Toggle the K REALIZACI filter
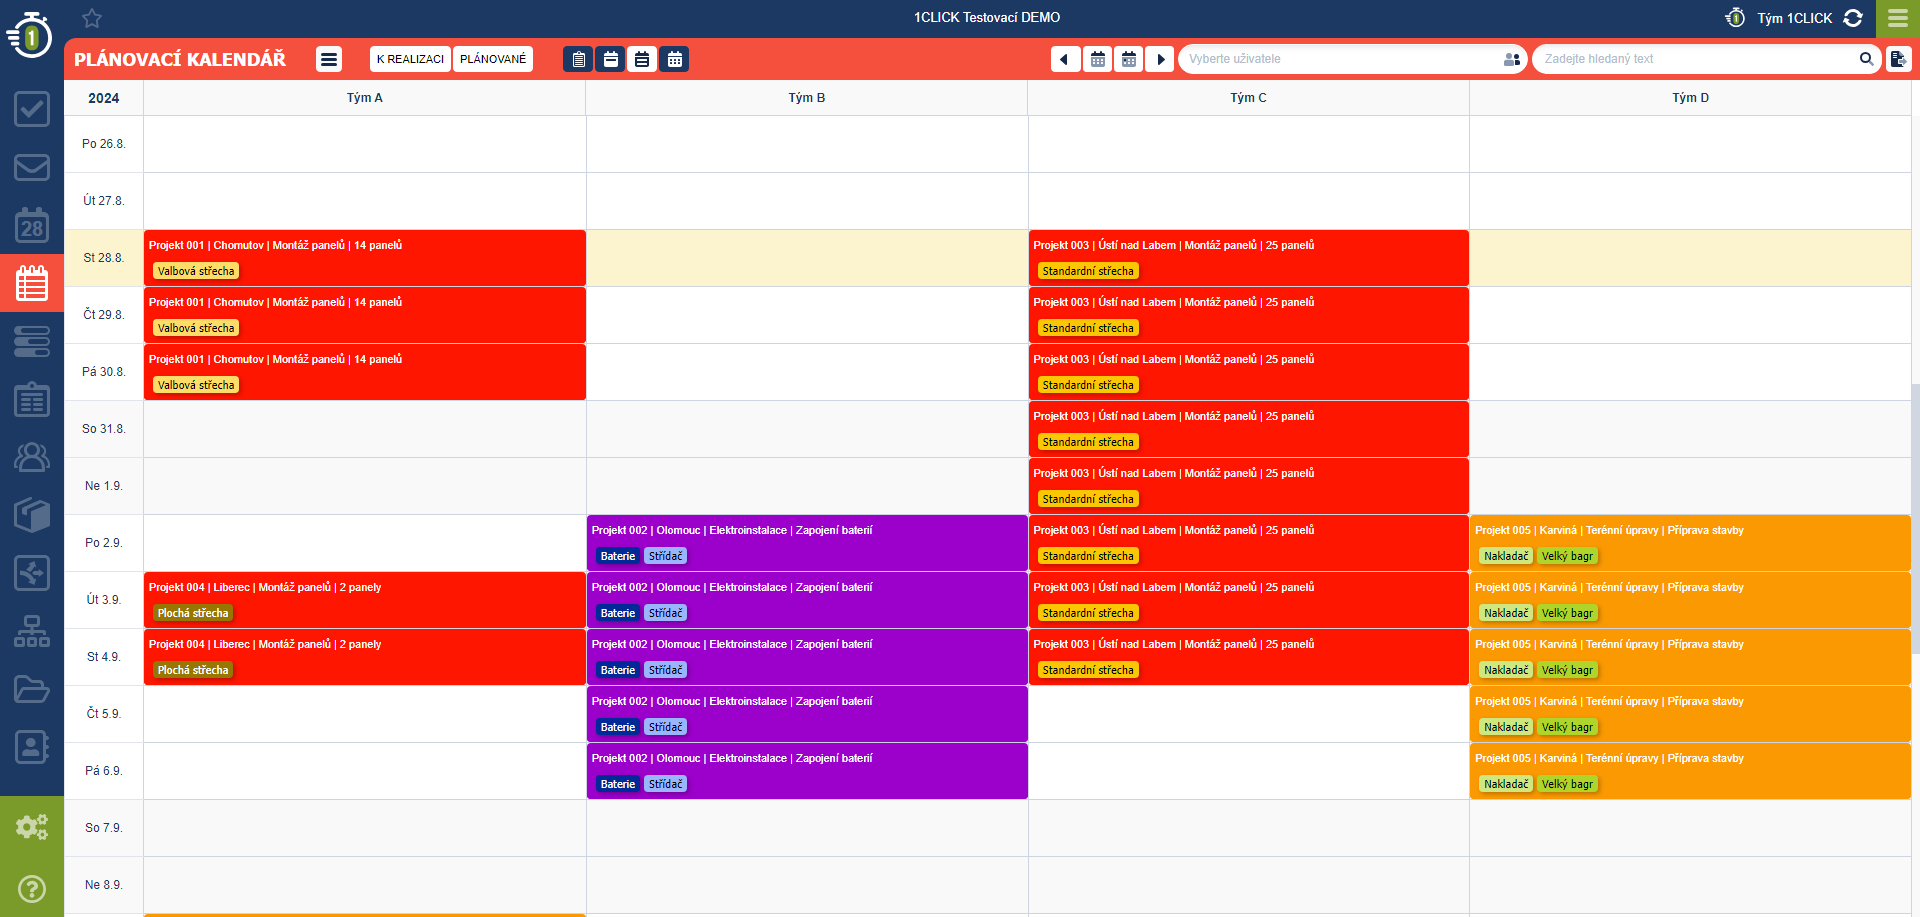This screenshot has width=1920, height=917. (410, 59)
